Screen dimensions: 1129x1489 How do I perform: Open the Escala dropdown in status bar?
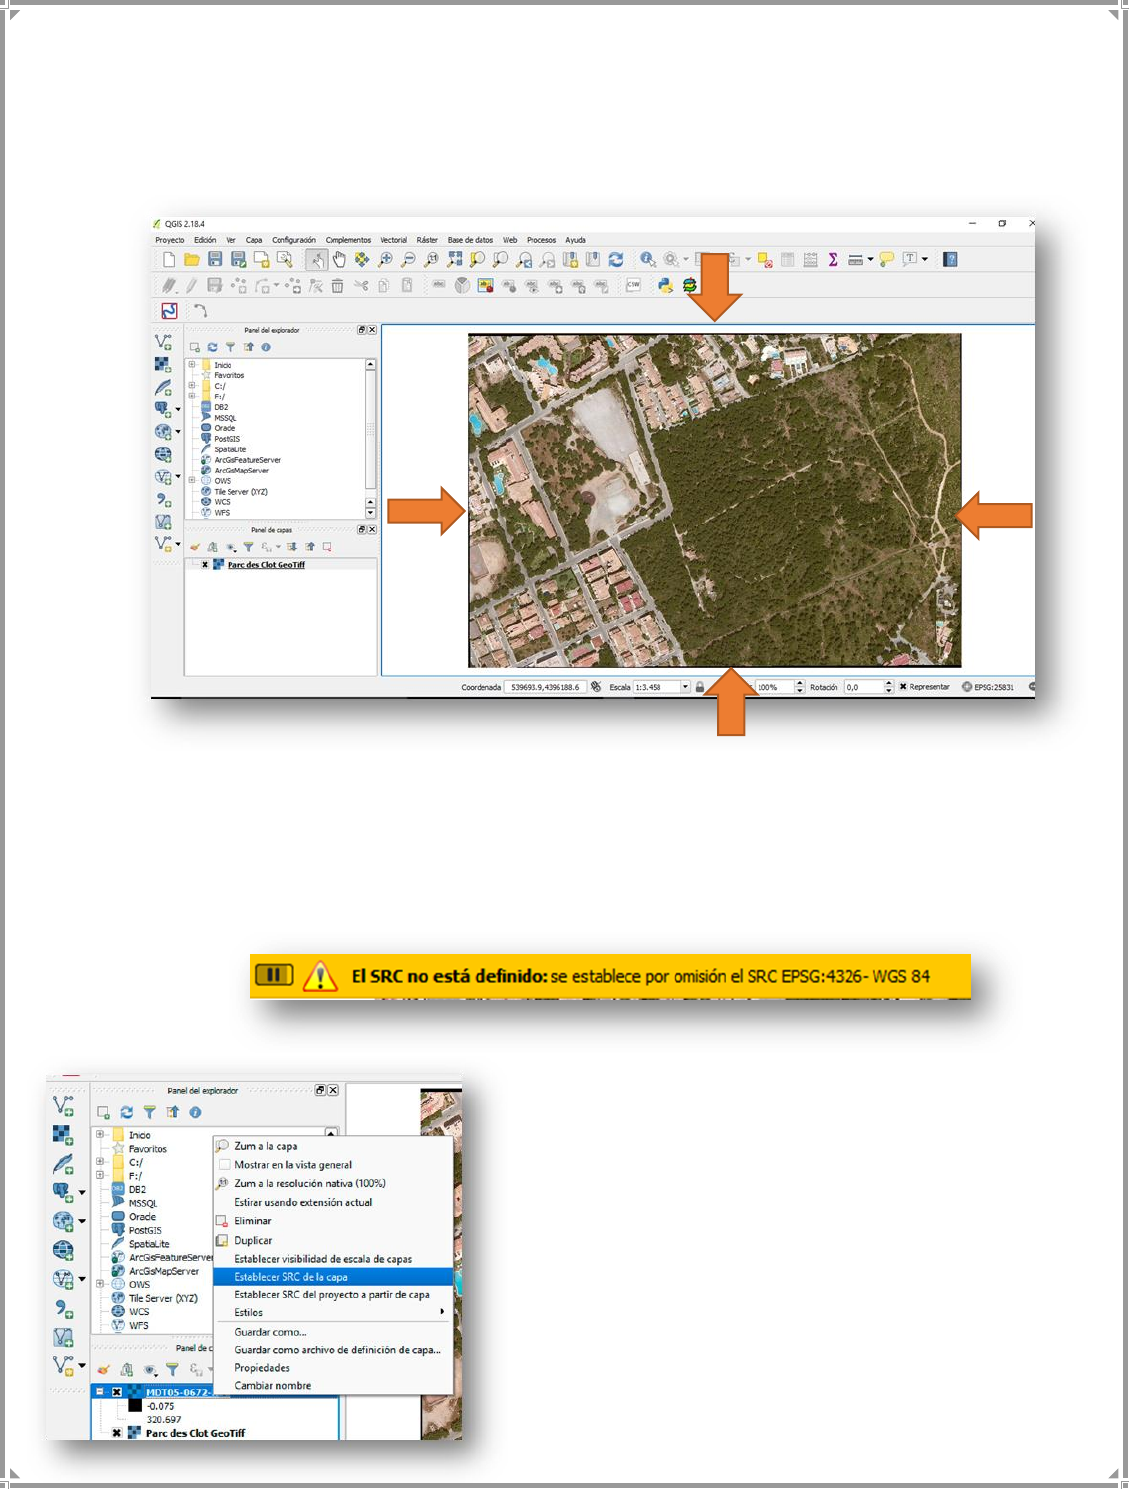click(685, 687)
